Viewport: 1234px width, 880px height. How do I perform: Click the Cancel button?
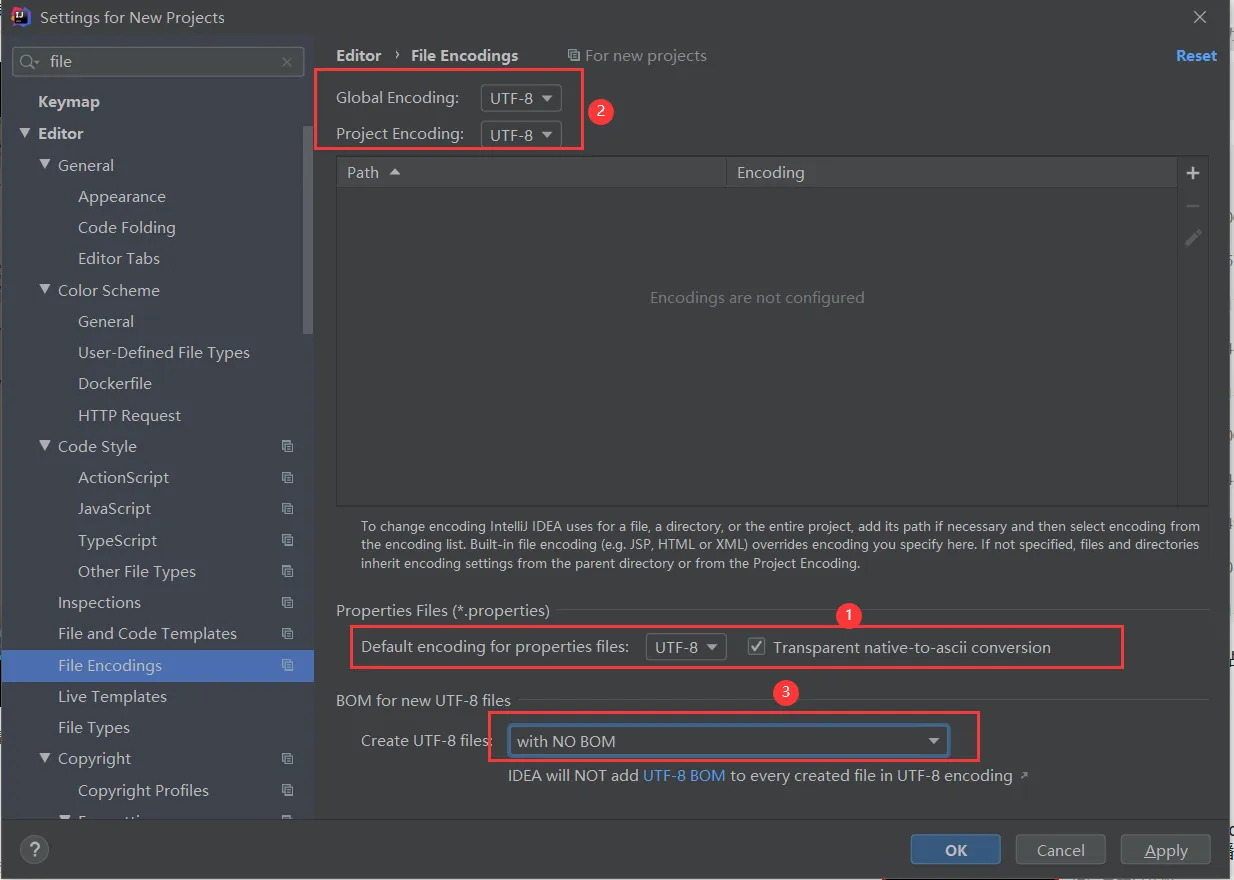[1061, 850]
